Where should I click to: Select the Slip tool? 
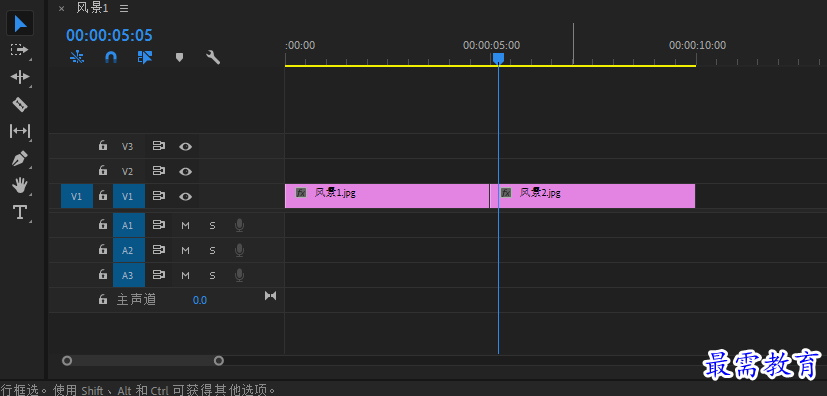(20, 131)
